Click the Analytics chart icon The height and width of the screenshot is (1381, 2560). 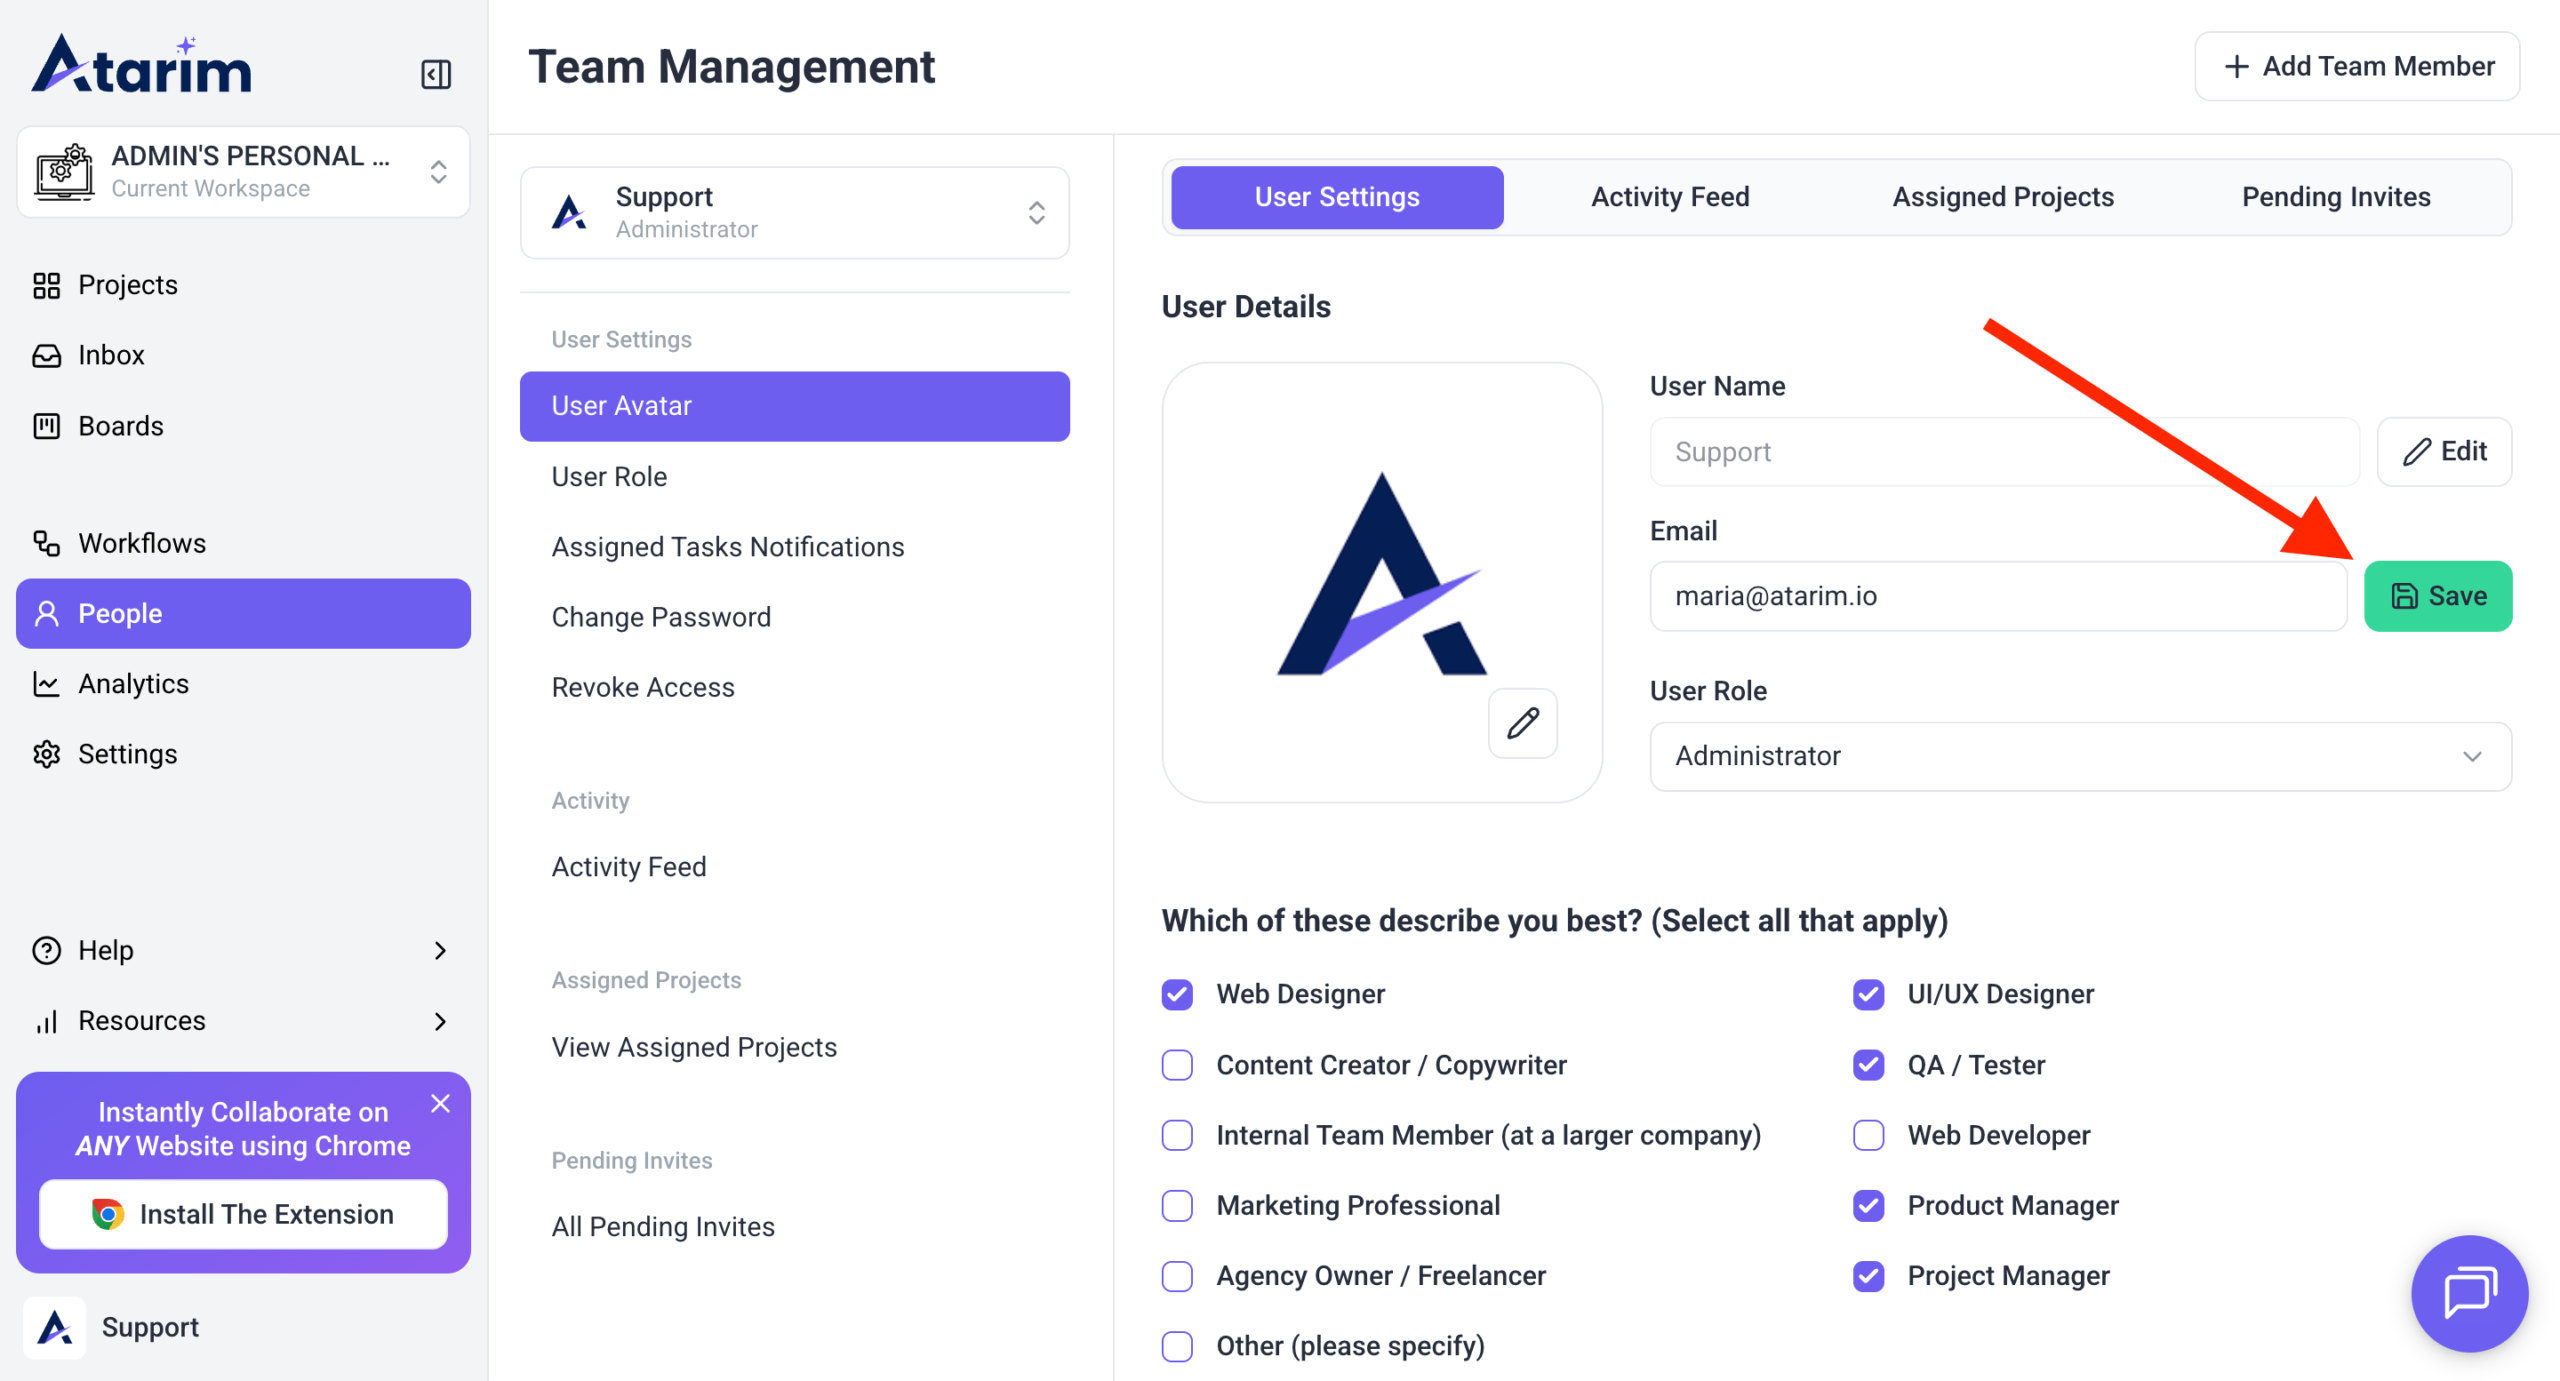click(x=46, y=684)
